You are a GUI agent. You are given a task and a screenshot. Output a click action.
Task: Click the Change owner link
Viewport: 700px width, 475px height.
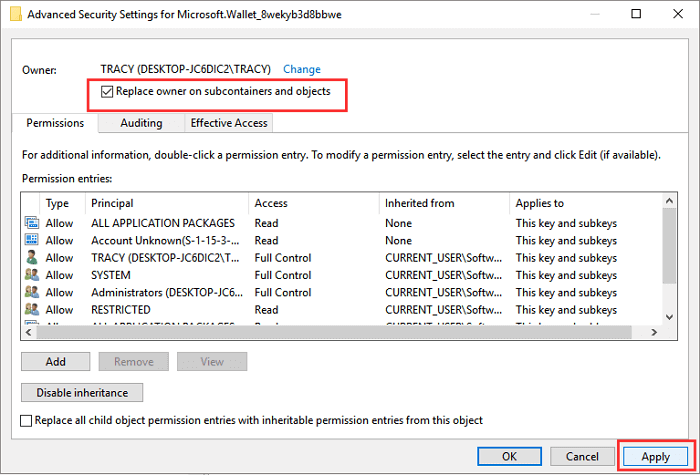tap(302, 69)
